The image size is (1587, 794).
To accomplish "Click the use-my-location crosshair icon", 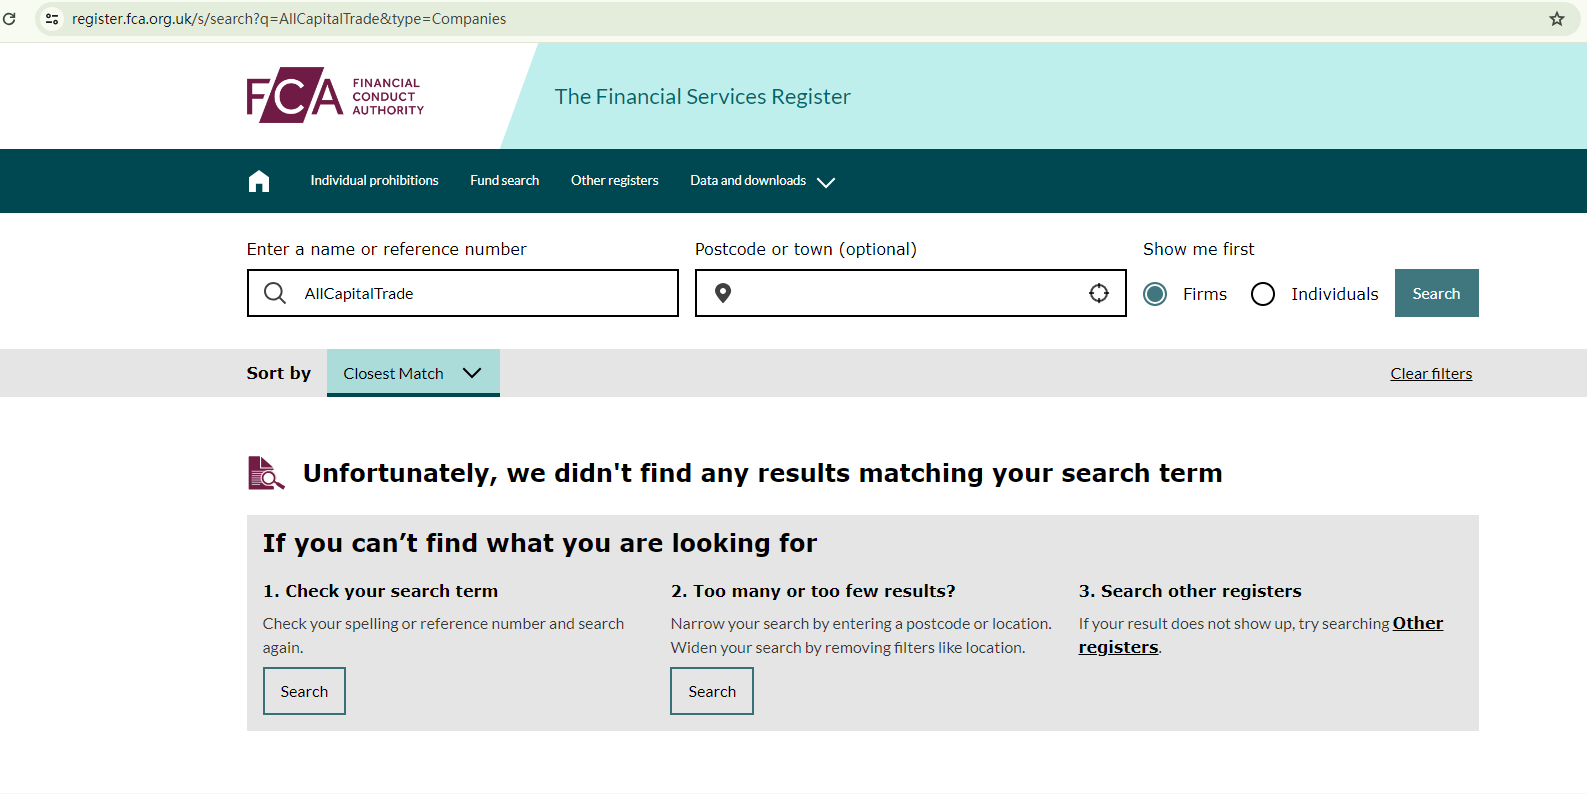I will point(1099,293).
